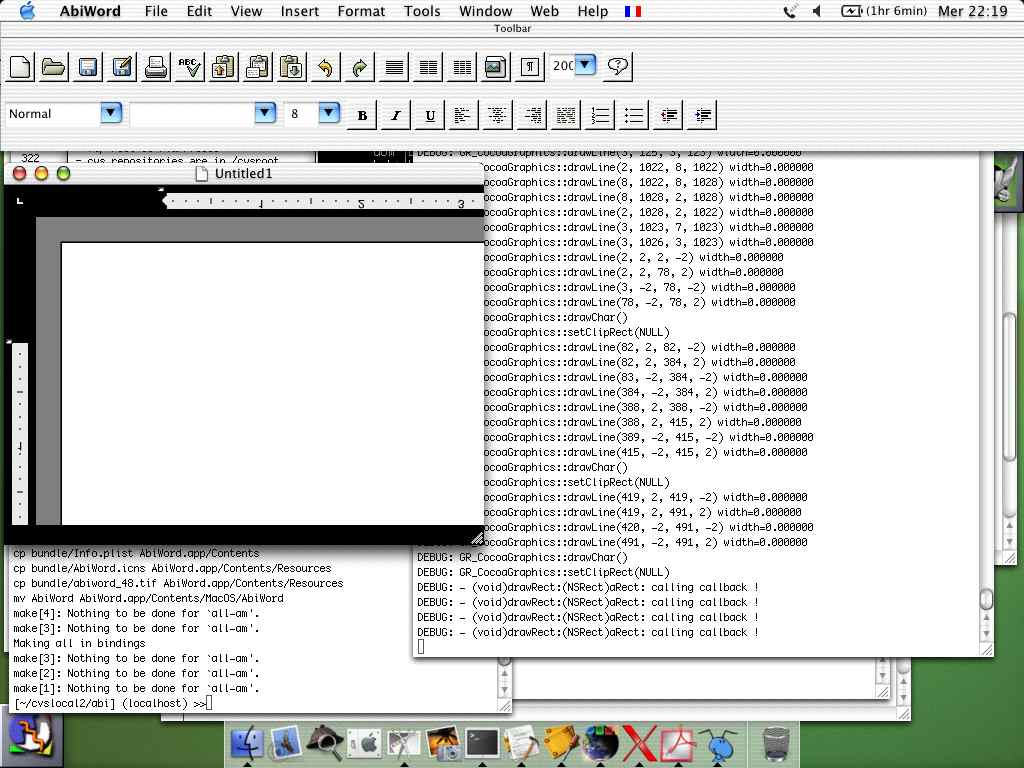Open the zoom percentage dropdown
Image resolution: width=1024 pixels, height=768 pixels.
[585, 65]
